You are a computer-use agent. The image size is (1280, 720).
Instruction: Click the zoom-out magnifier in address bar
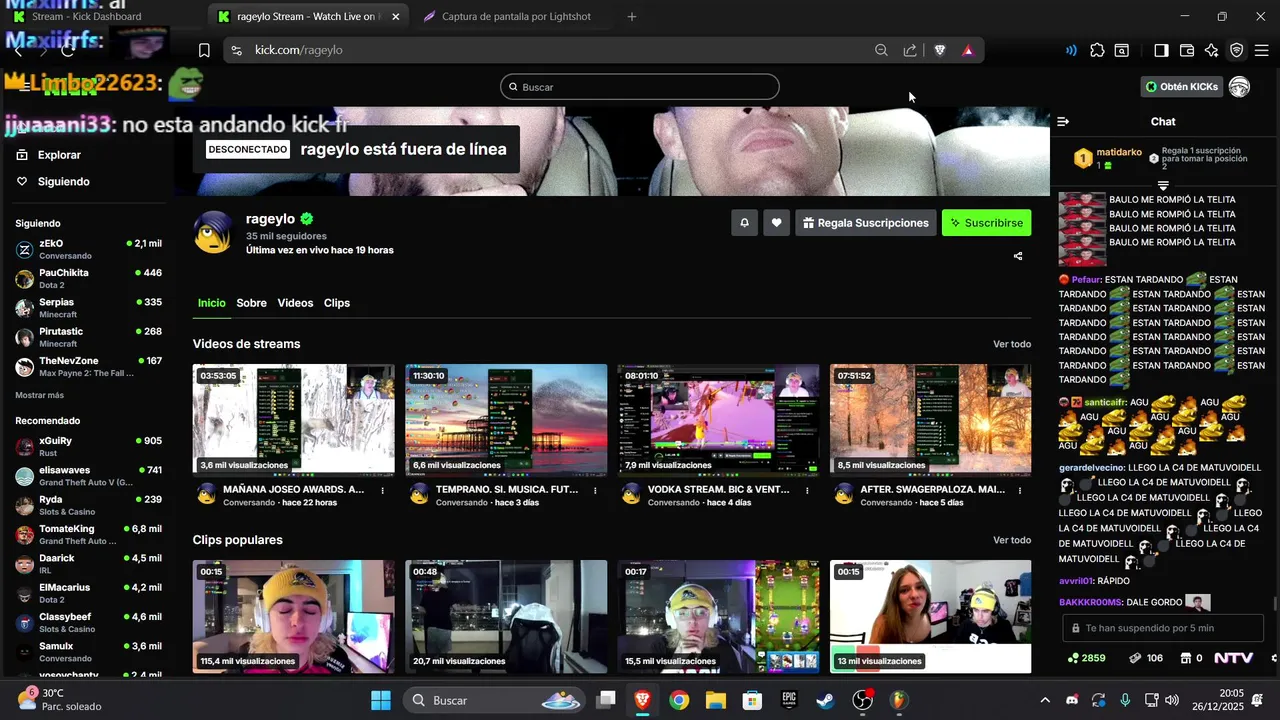[881, 50]
